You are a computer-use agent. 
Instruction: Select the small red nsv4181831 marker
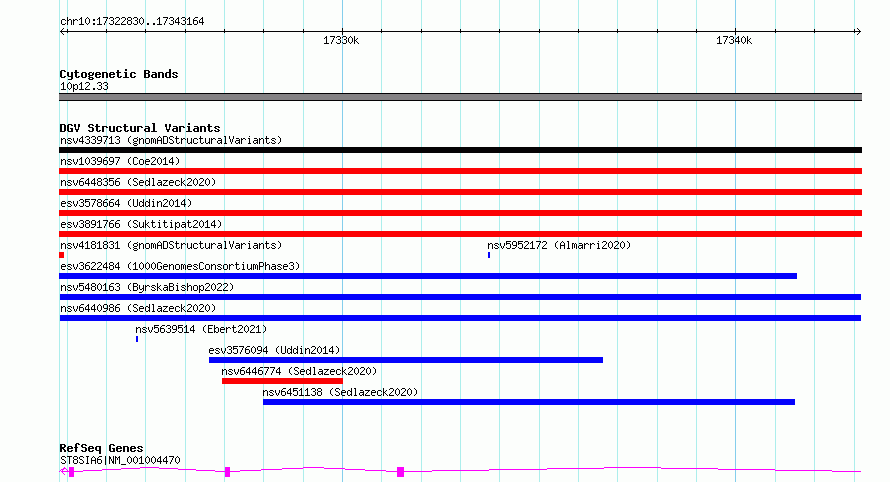click(61, 255)
